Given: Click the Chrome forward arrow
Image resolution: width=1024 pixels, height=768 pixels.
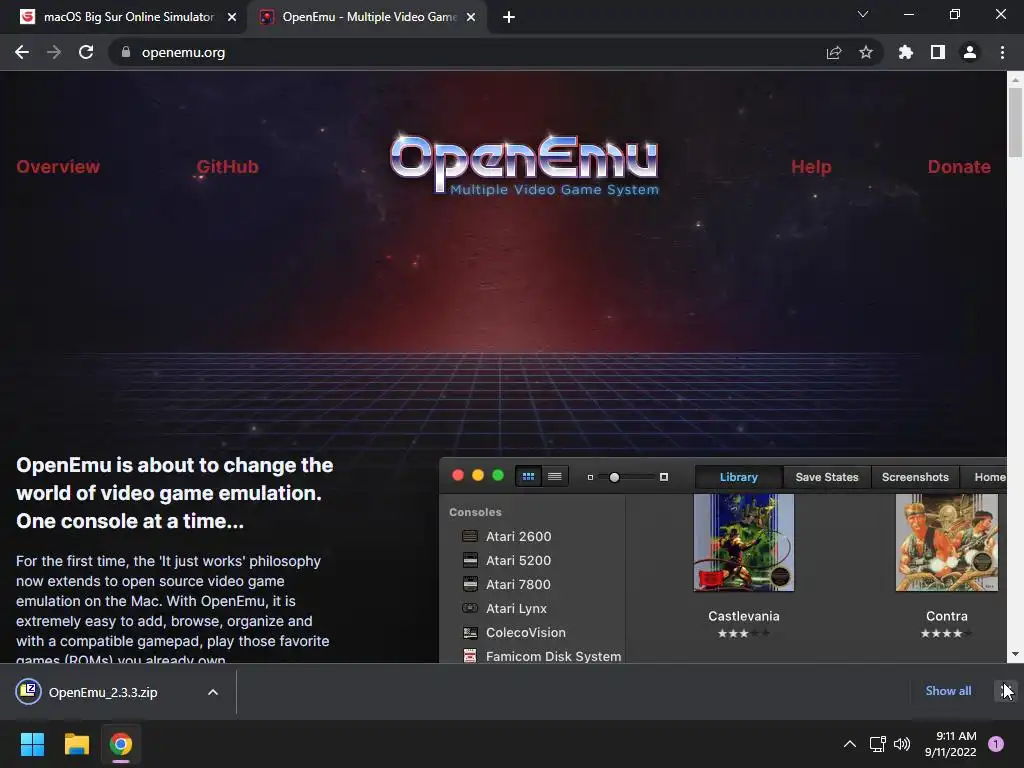Looking at the screenshot, I should [54, 52].
